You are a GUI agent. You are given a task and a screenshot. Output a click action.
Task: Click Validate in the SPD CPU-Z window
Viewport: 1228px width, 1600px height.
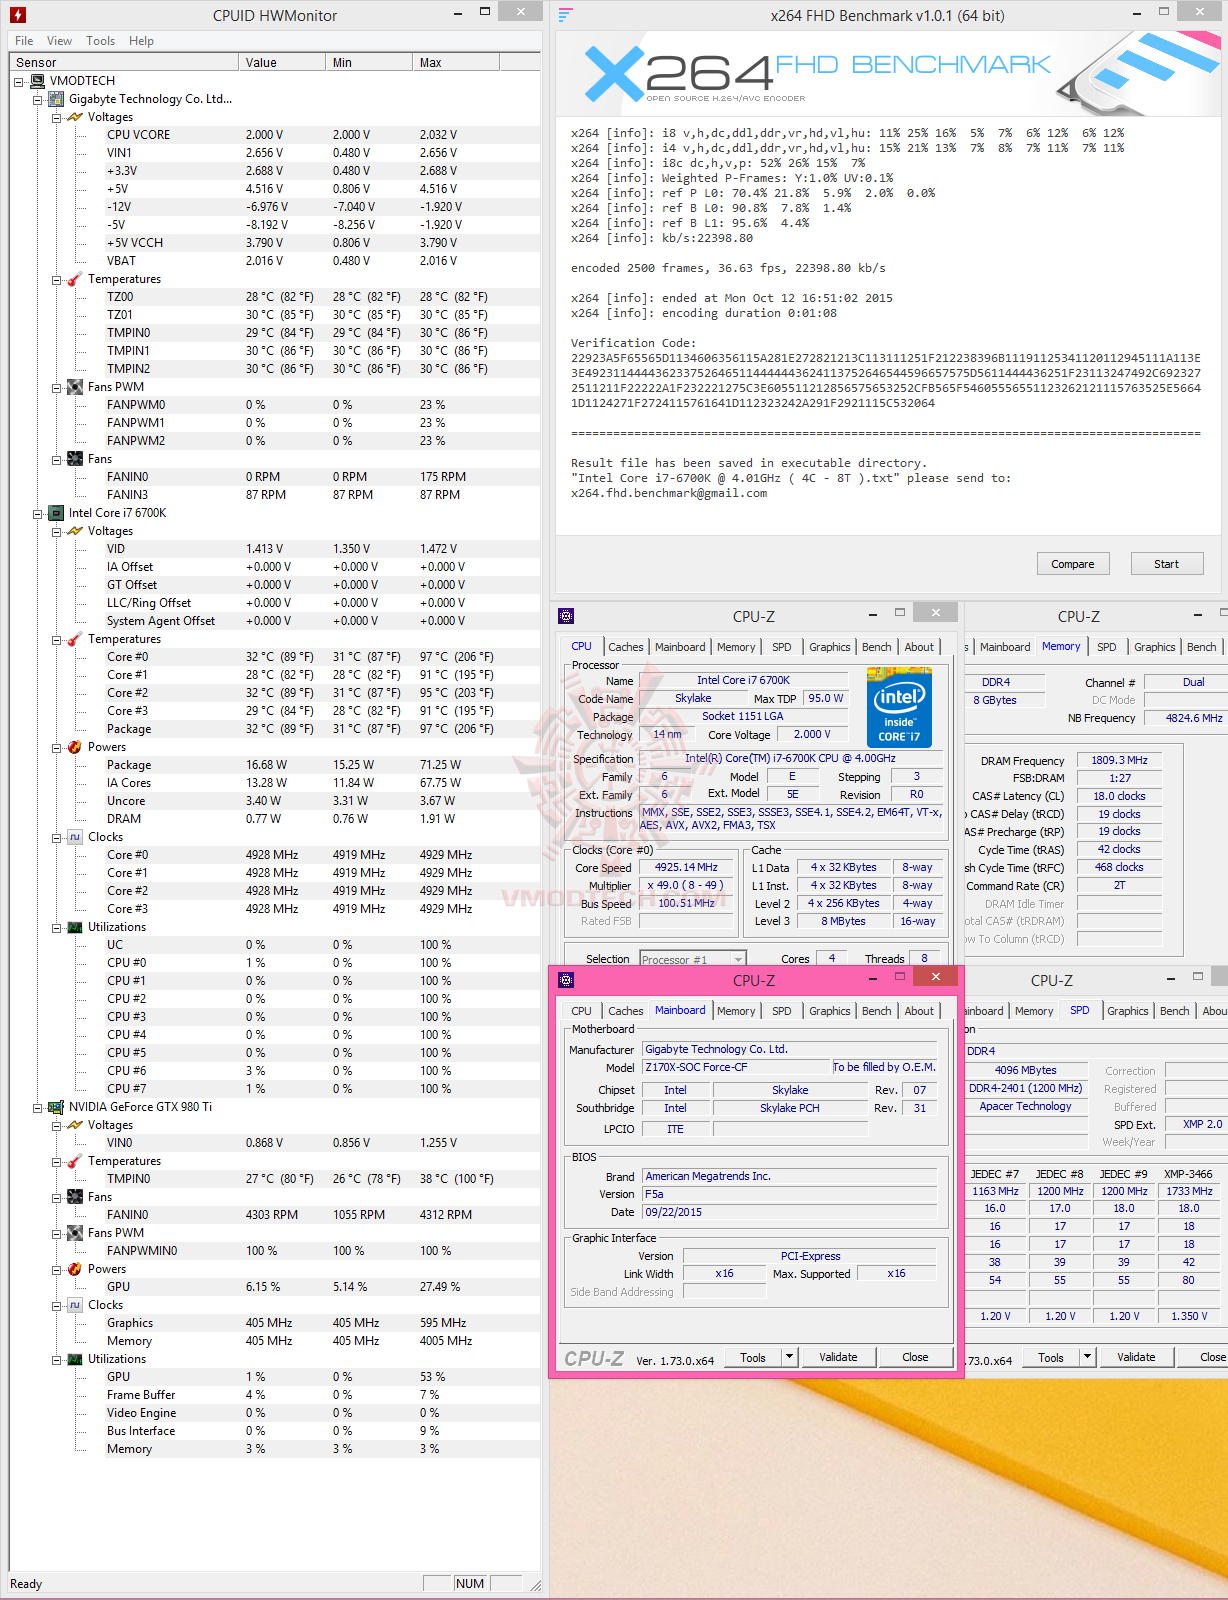click(1136, 1357)
